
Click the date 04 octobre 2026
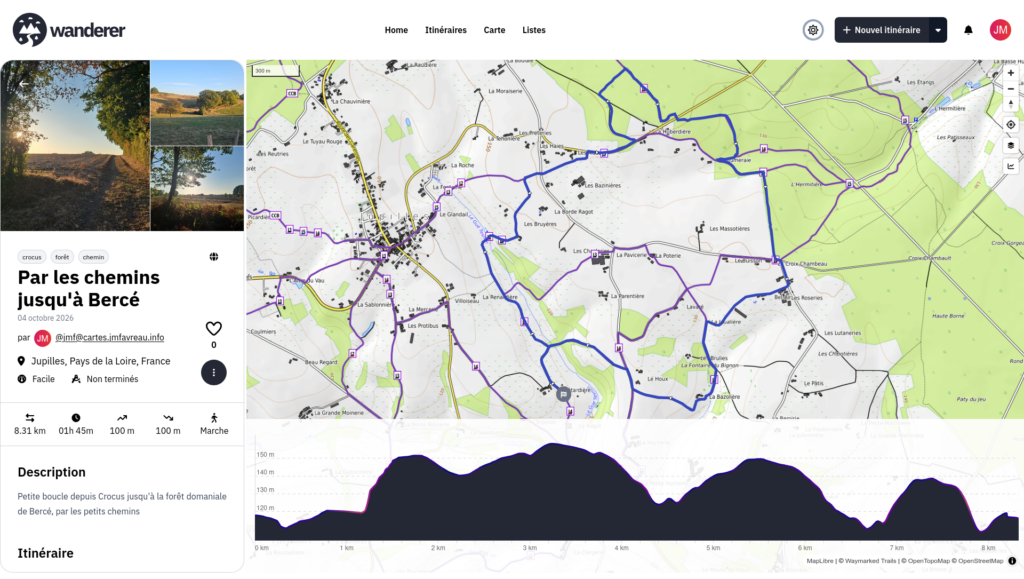46,318
